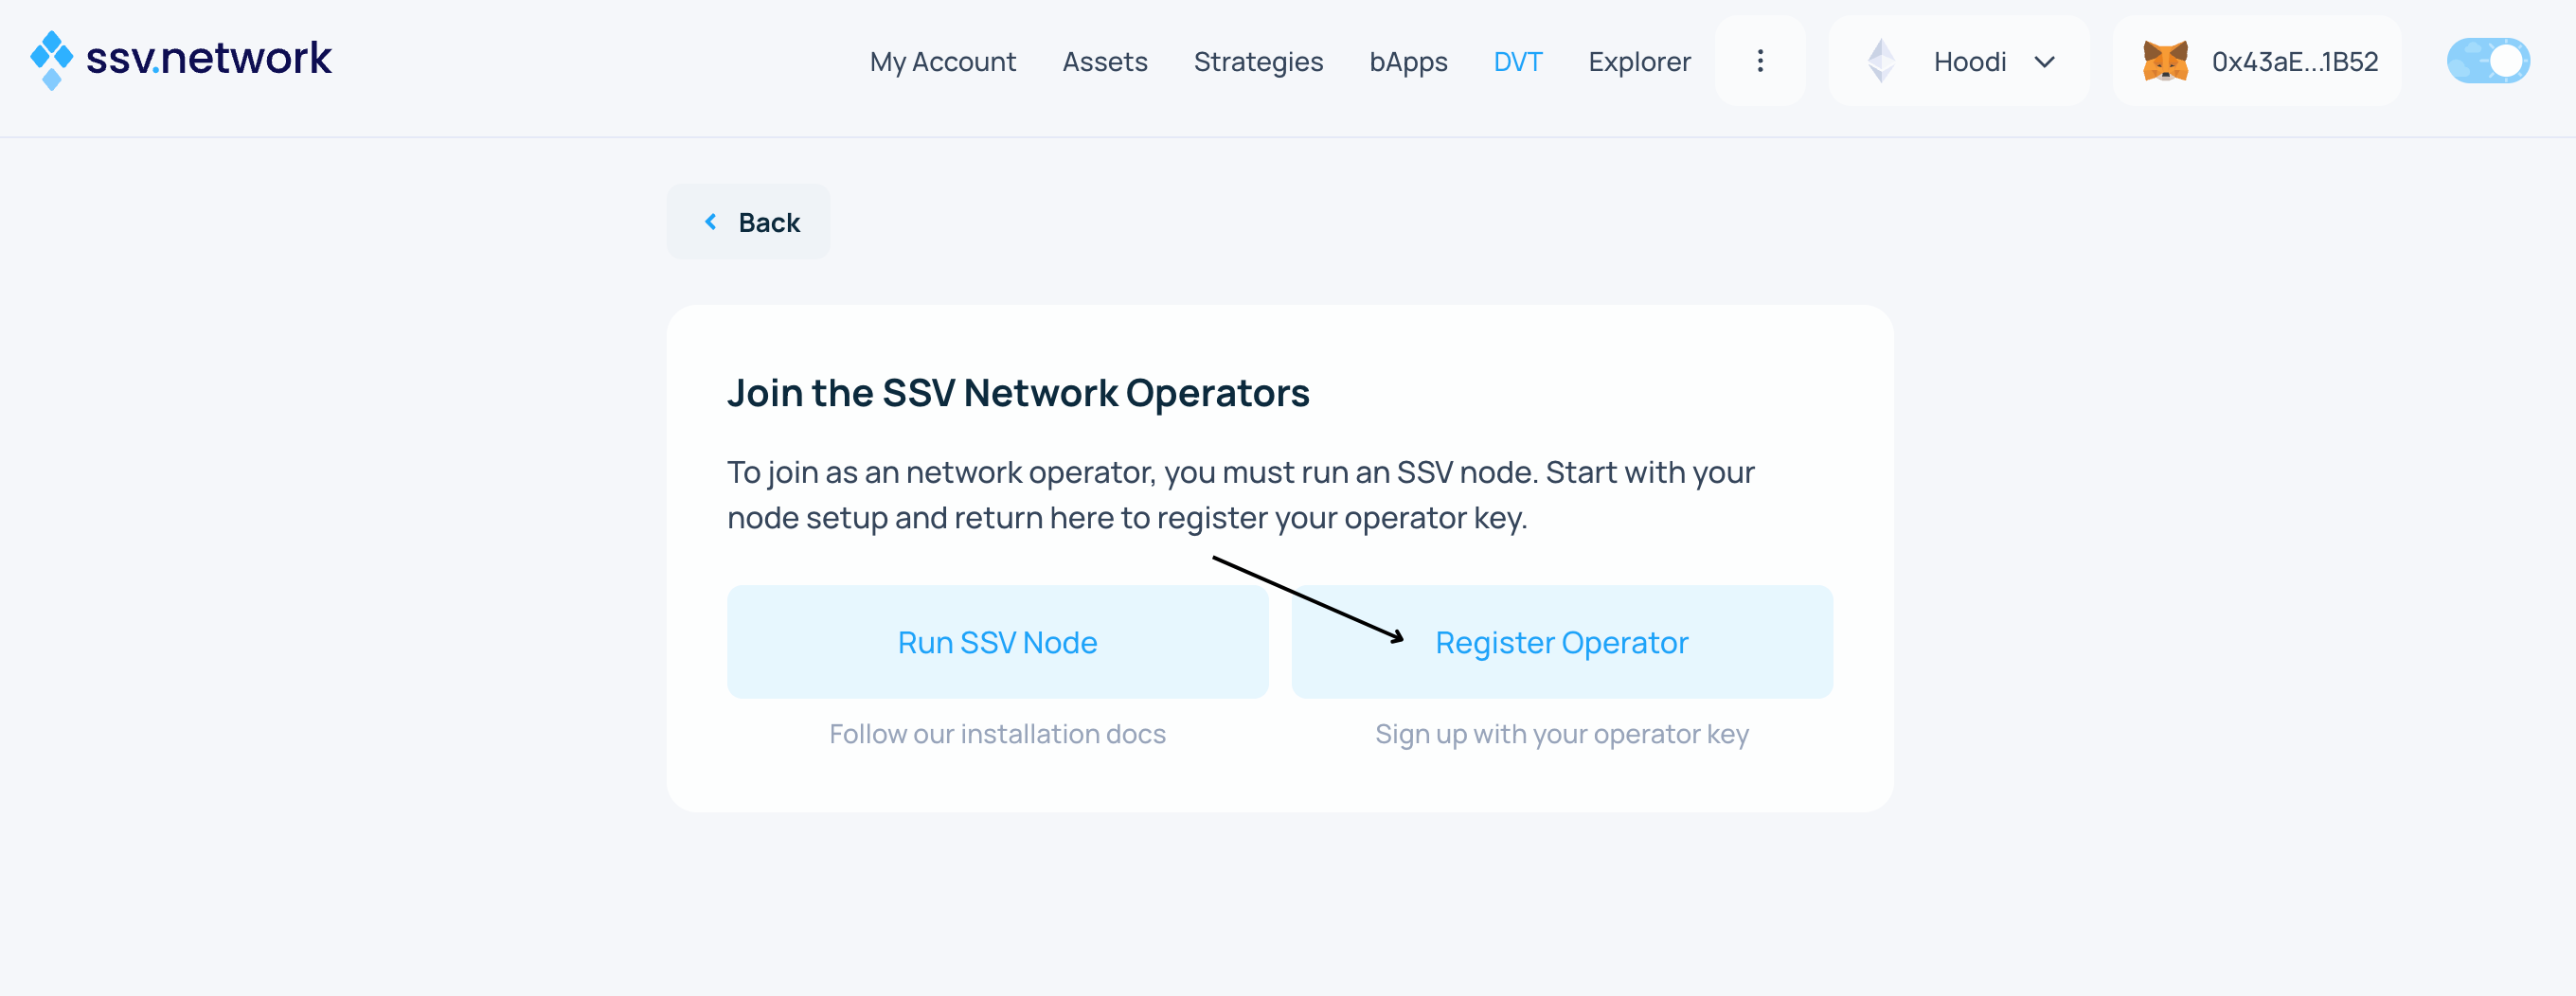2576x996 pixels.
Task: Select the wallet address 0x43aE...1B52
Action: pos(2296,61)
